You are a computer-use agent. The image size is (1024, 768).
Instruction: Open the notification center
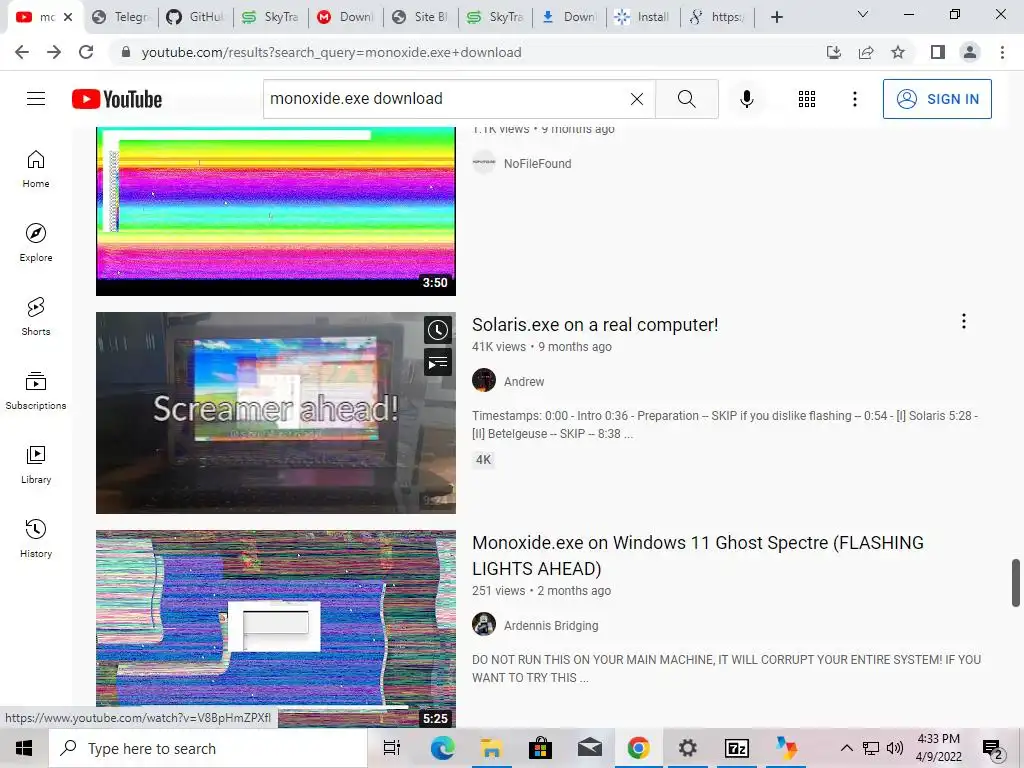coord(993,749)
